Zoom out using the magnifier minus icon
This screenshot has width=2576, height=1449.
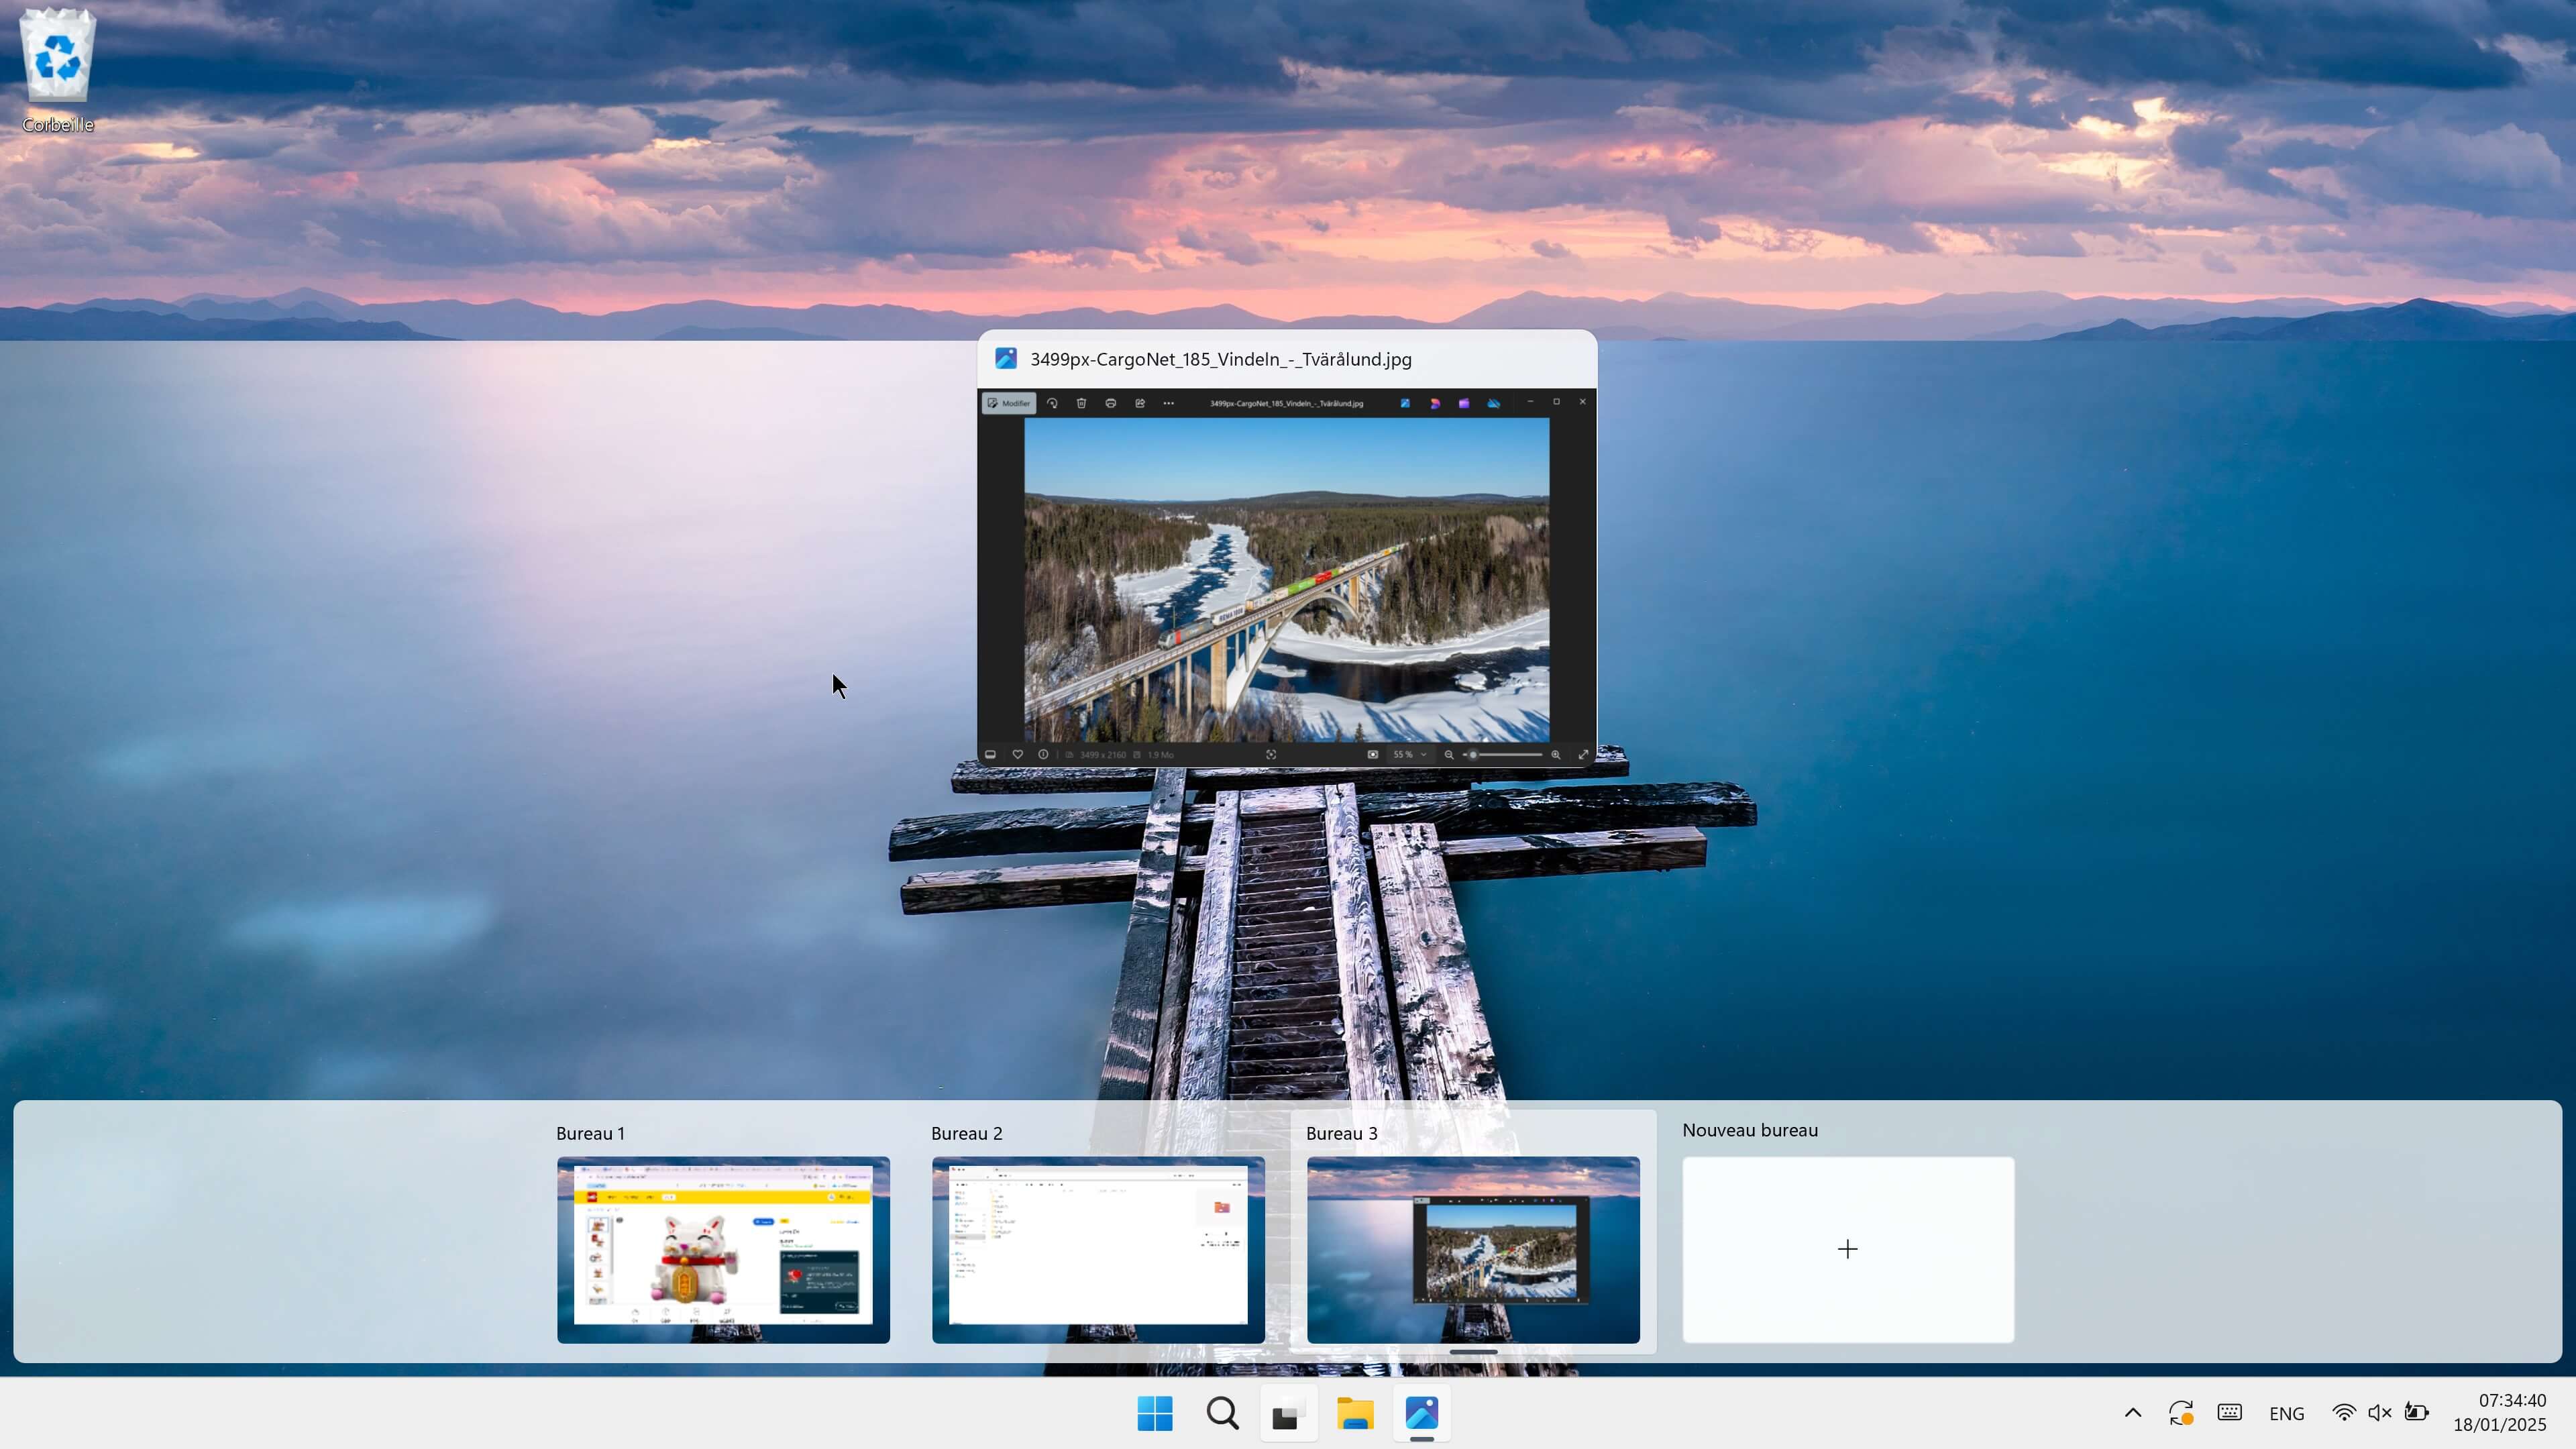pyautogui.click(x=1449, y=754)
